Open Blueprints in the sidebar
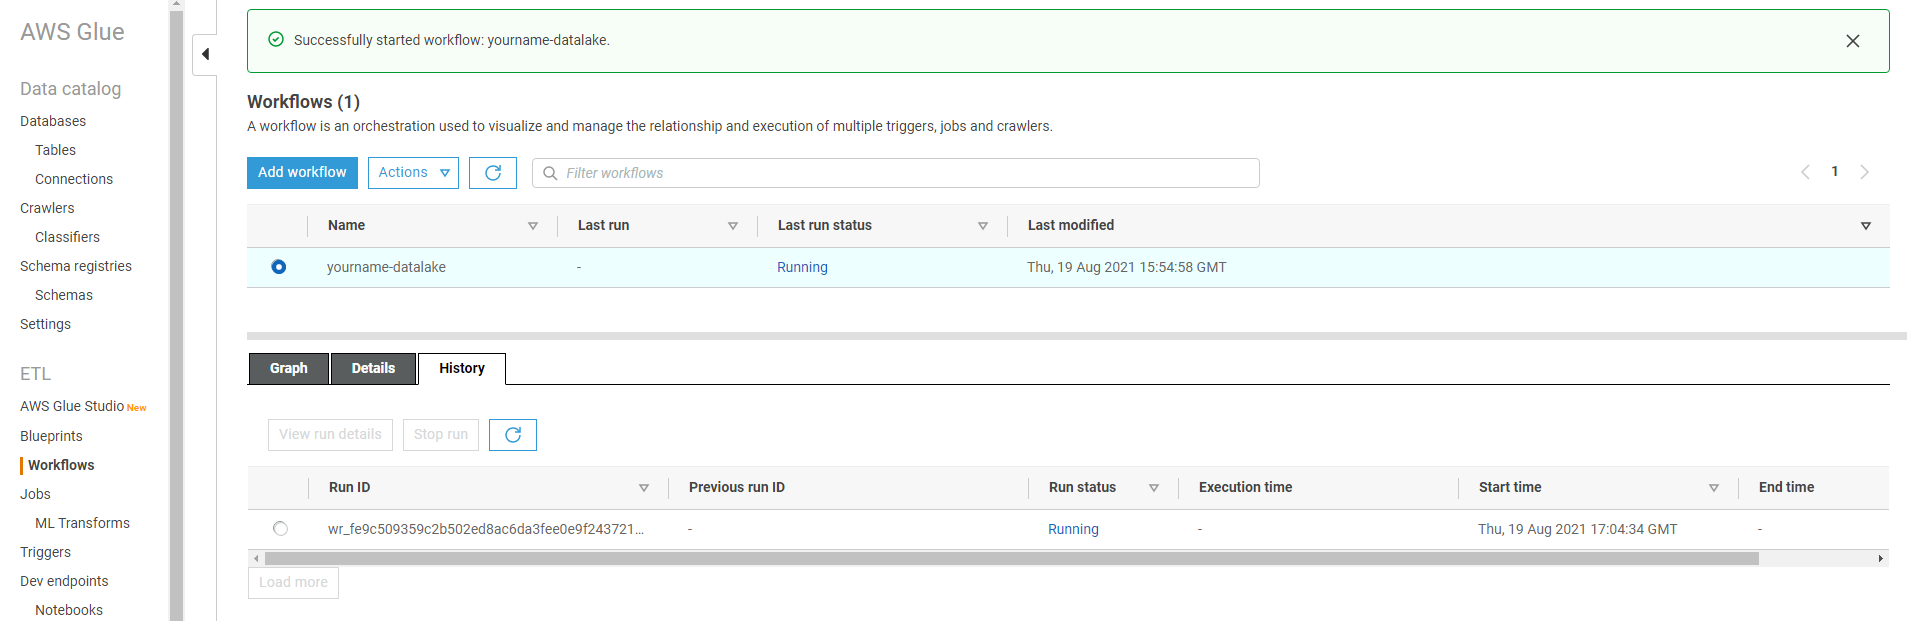 point(51,436)
